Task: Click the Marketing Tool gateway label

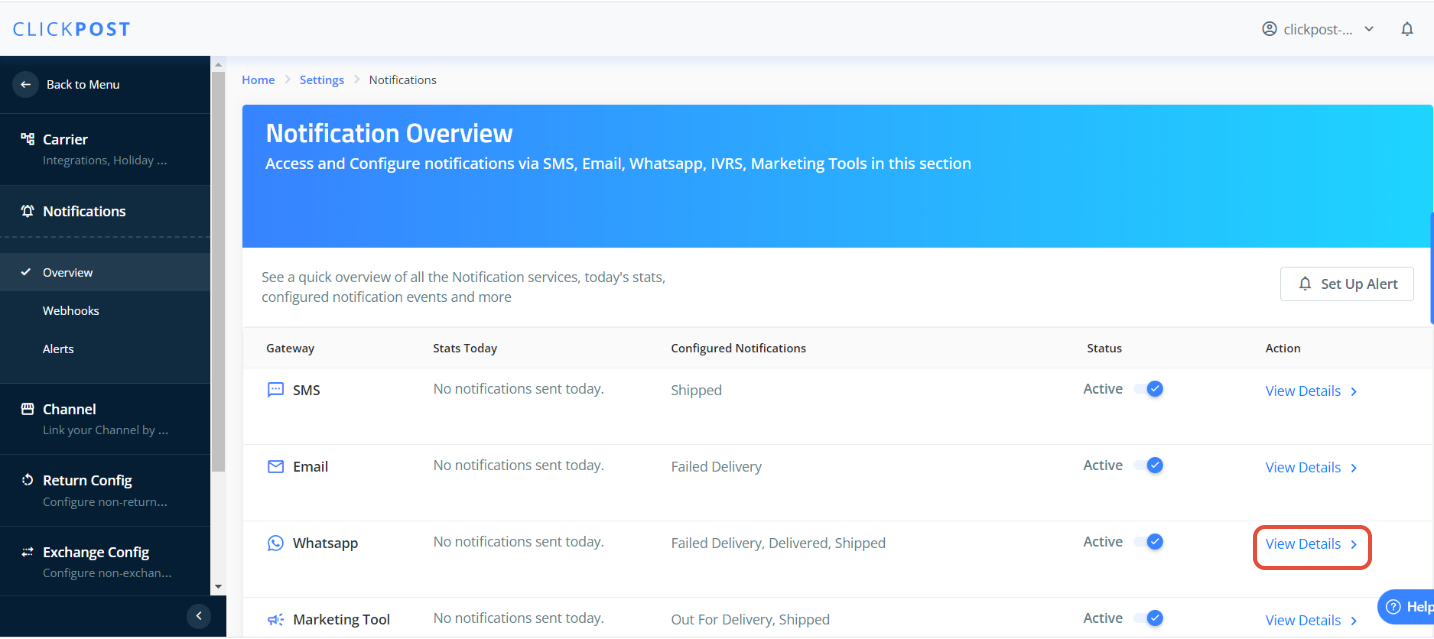Action: point(341,620)
